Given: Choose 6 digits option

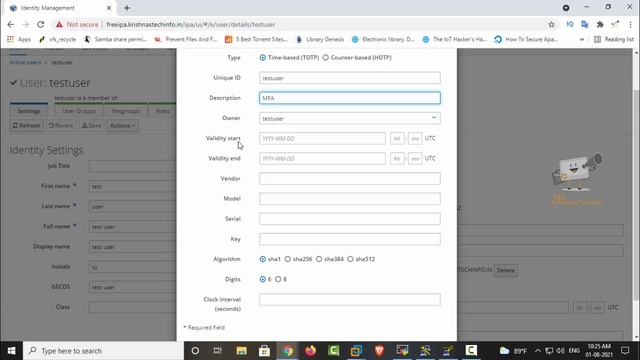Looking at the screenshot, I should [x=262, y=279].
